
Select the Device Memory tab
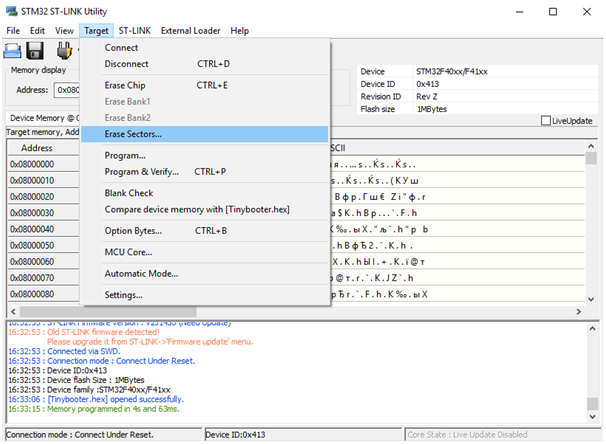(x=43, y=118)
